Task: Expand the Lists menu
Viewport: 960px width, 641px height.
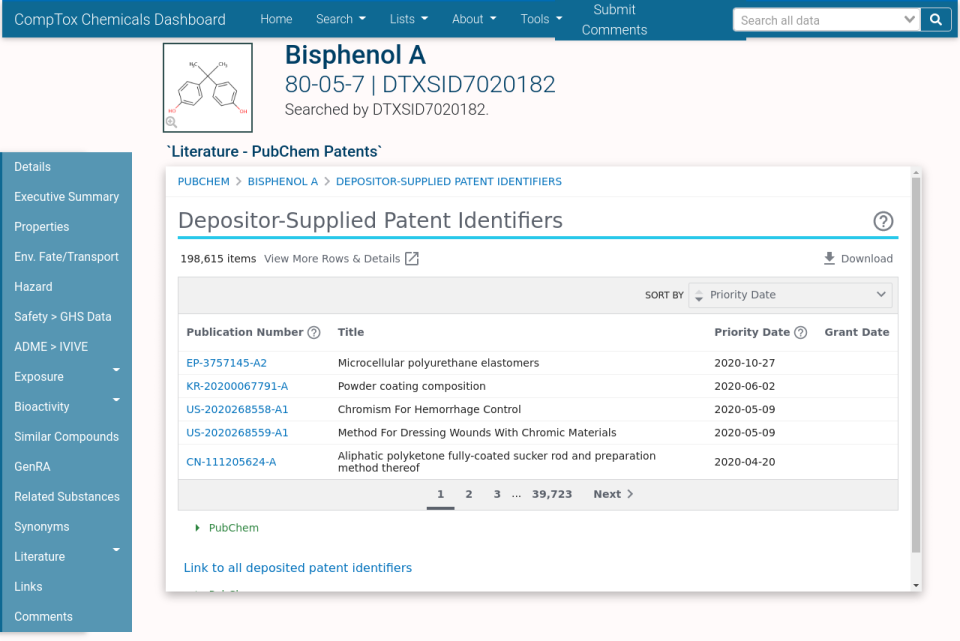Action: click(409, 19)
